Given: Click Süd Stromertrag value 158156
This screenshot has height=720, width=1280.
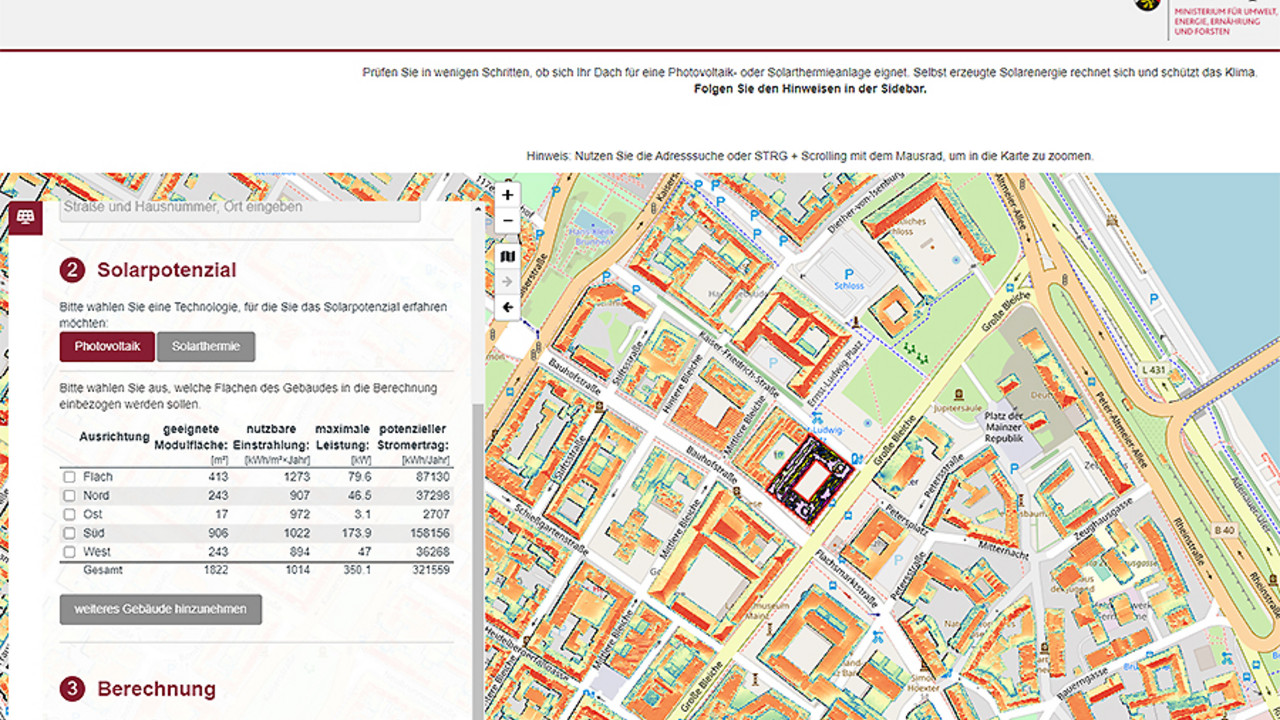Looking at the screenshot, I should [x=429, y=533].
